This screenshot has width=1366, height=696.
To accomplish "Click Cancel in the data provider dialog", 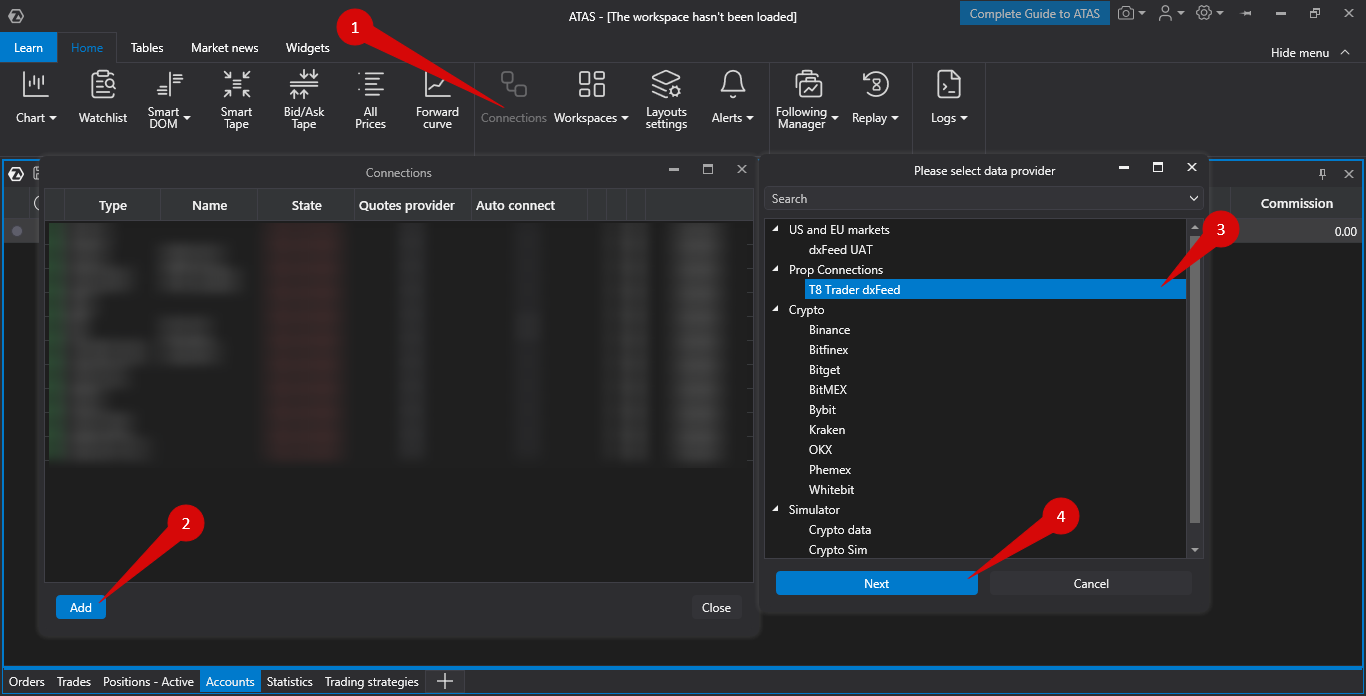I will click(x=1091, y=583).
